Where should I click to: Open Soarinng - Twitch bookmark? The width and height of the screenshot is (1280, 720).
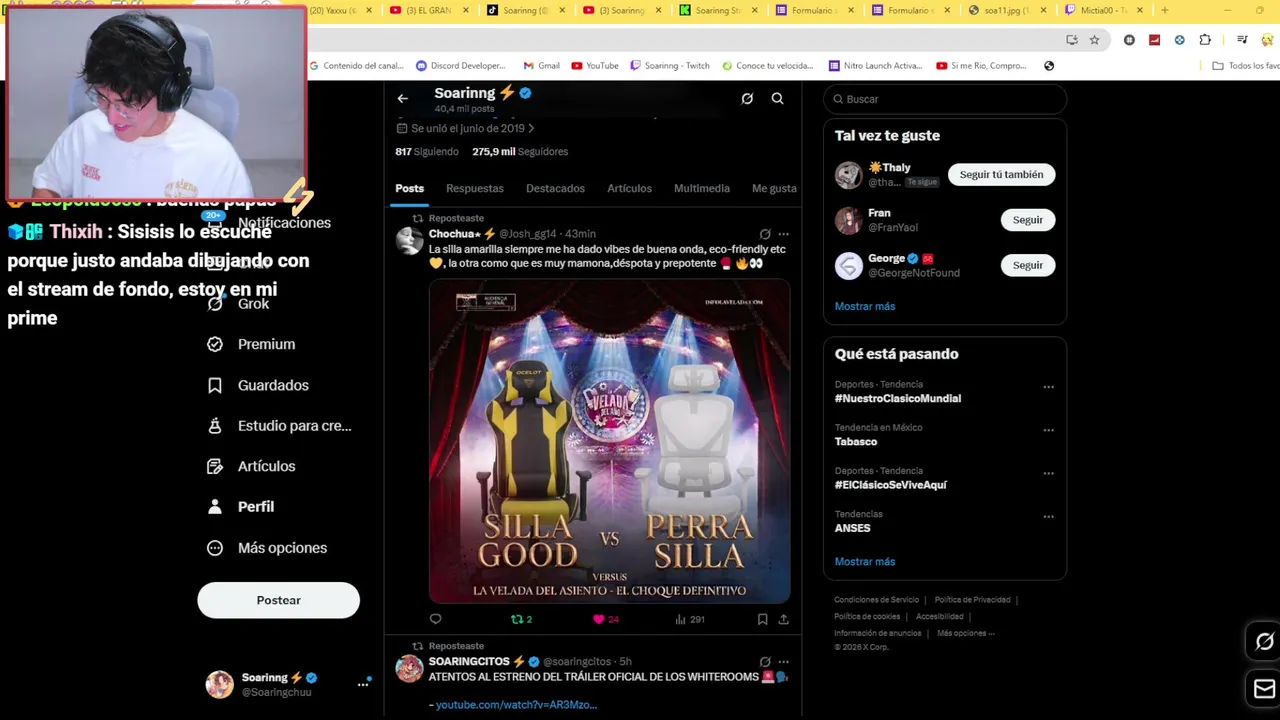(670, 66)
